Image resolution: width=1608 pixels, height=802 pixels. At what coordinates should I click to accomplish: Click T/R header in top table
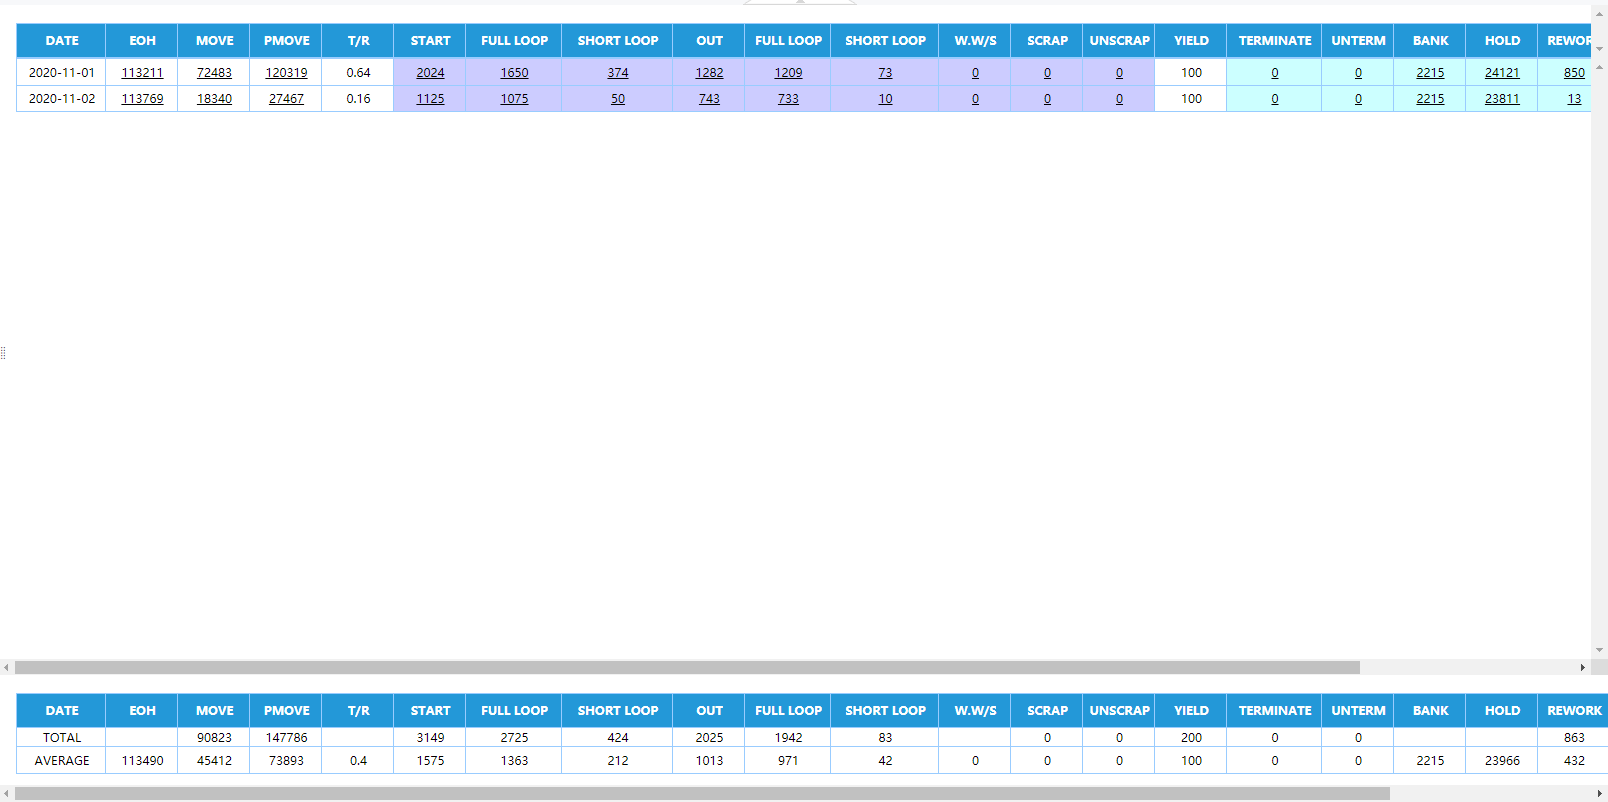click(358, 41)
